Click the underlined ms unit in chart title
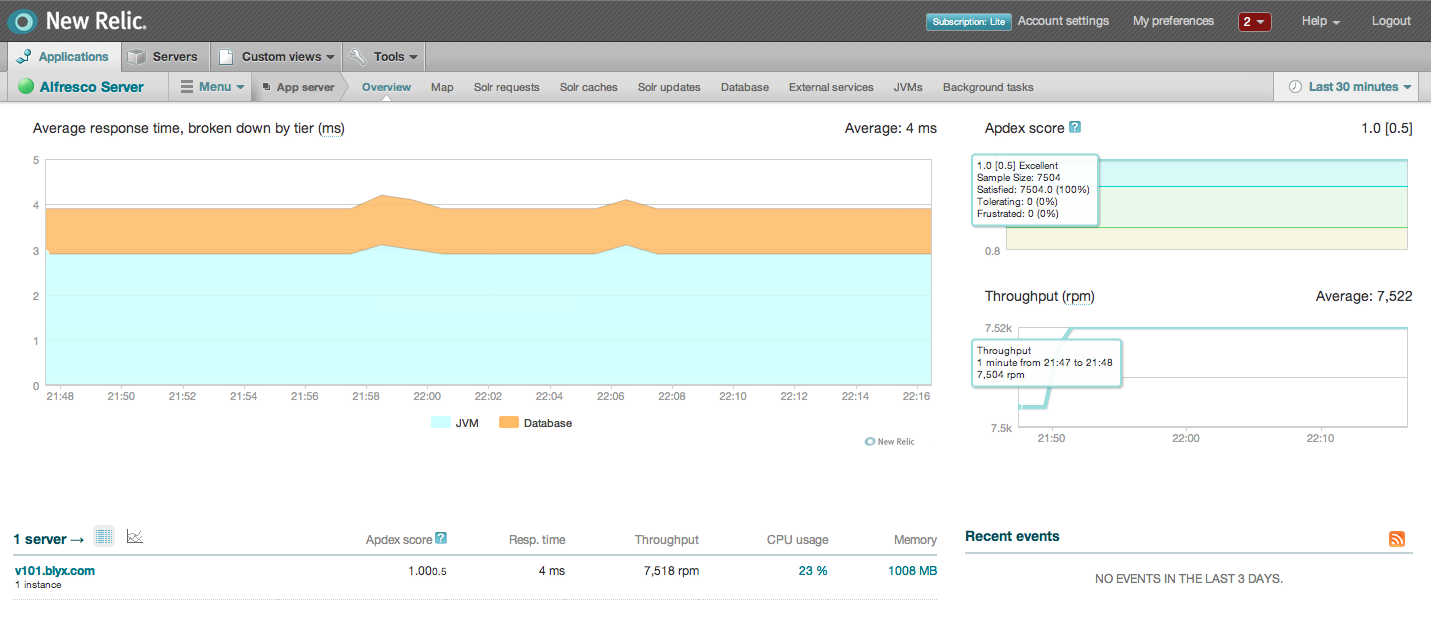1431x629 pixels. [x=331, y=128]
